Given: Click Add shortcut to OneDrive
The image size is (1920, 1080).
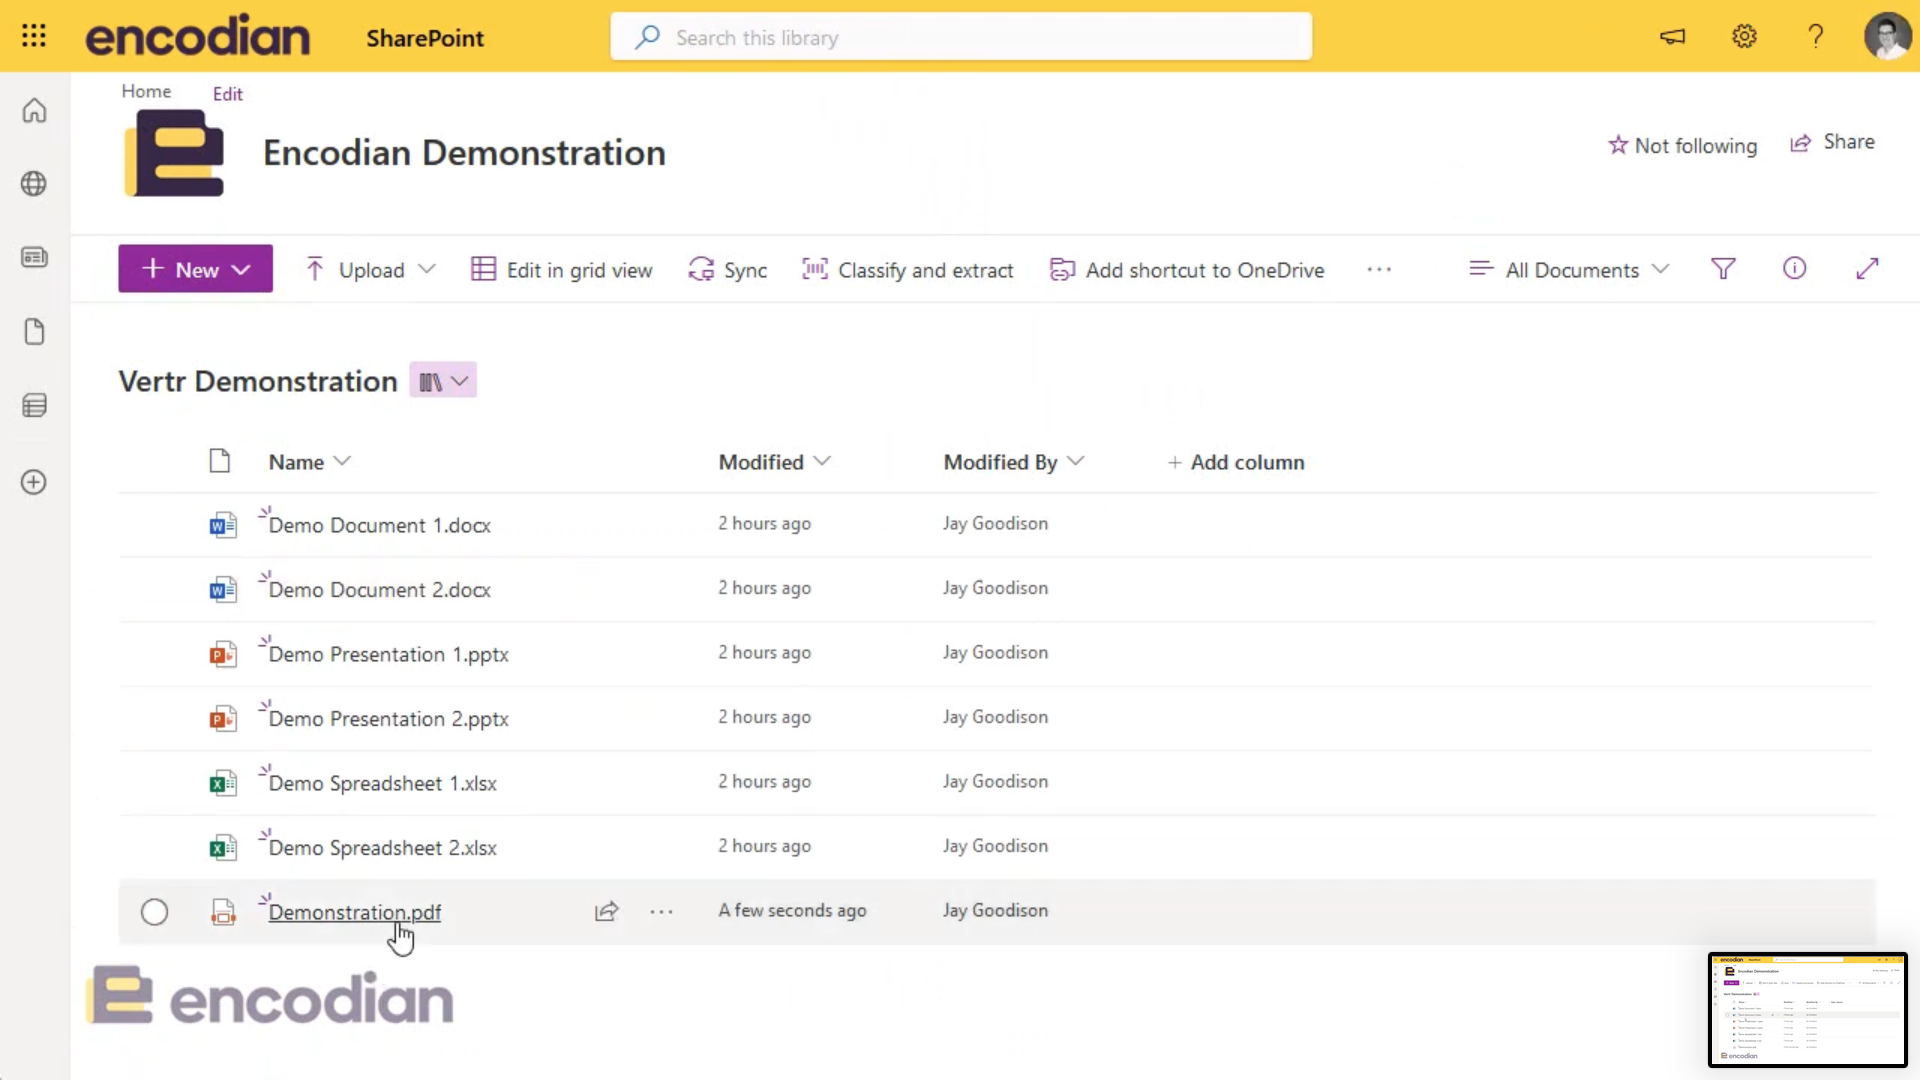Looking at the screenshot, I should (1187, 270).
